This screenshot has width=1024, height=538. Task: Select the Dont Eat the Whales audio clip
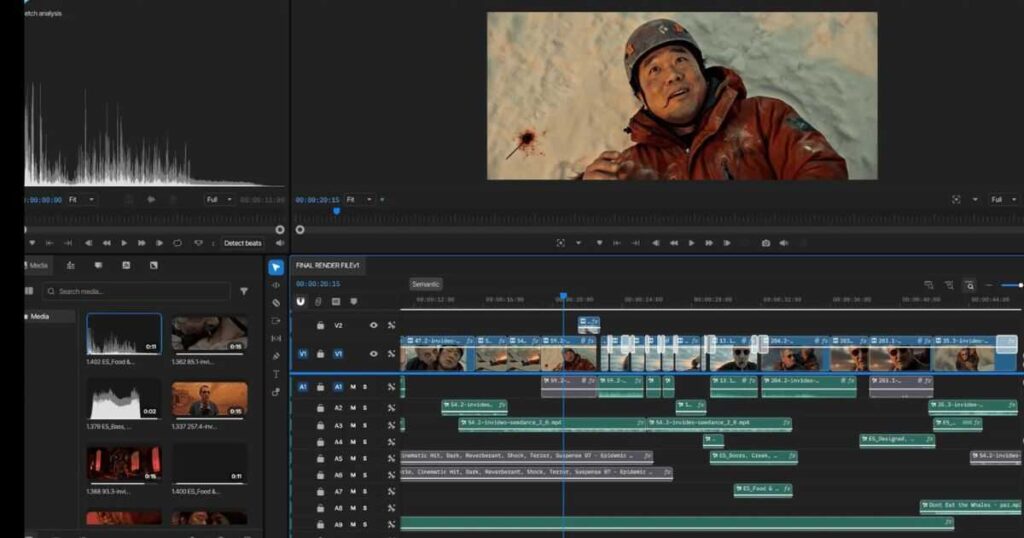pyautogui.click(x=971, y=505)
